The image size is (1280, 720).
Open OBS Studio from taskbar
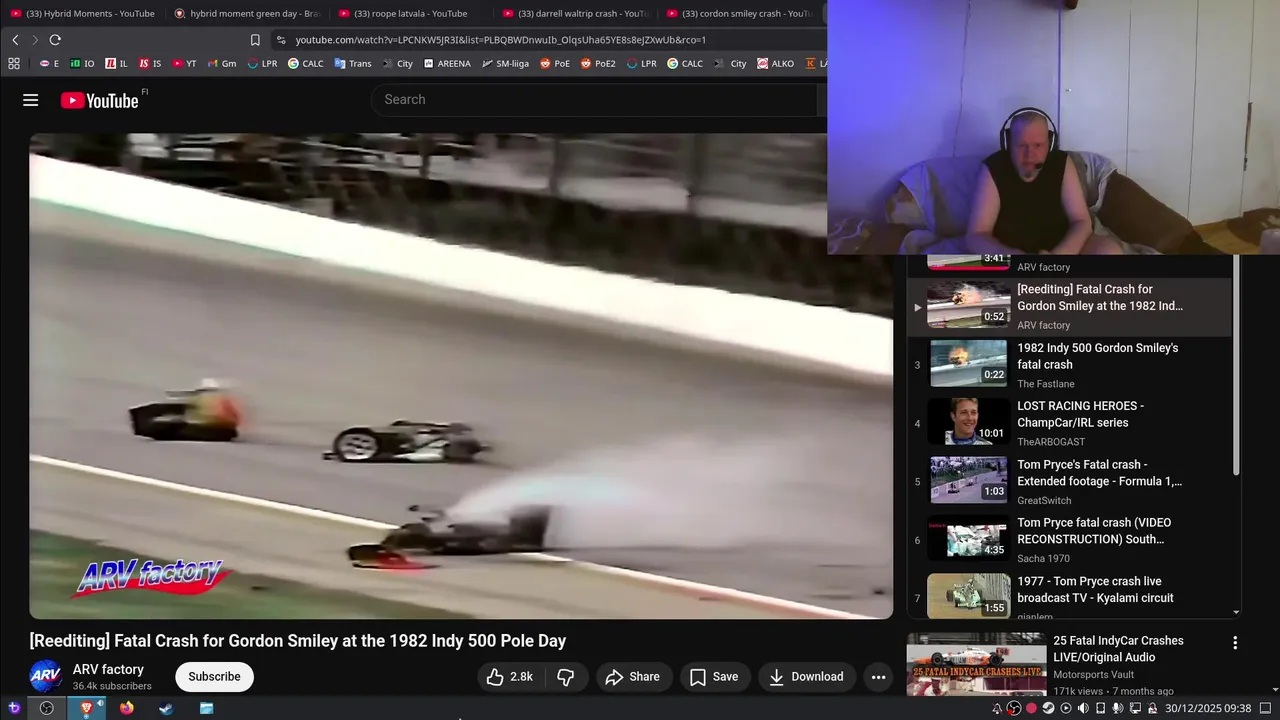(46, 708)
